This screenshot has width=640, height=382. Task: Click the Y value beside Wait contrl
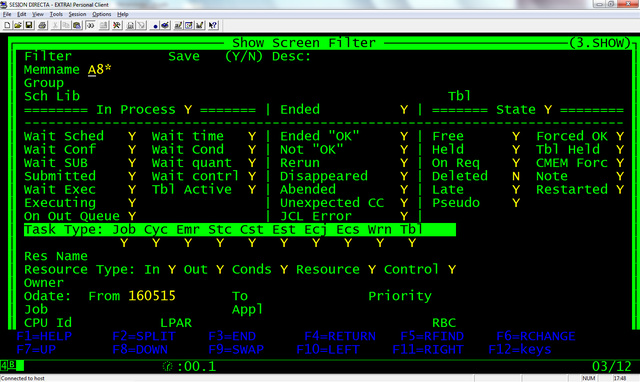[x=252, y=176]
